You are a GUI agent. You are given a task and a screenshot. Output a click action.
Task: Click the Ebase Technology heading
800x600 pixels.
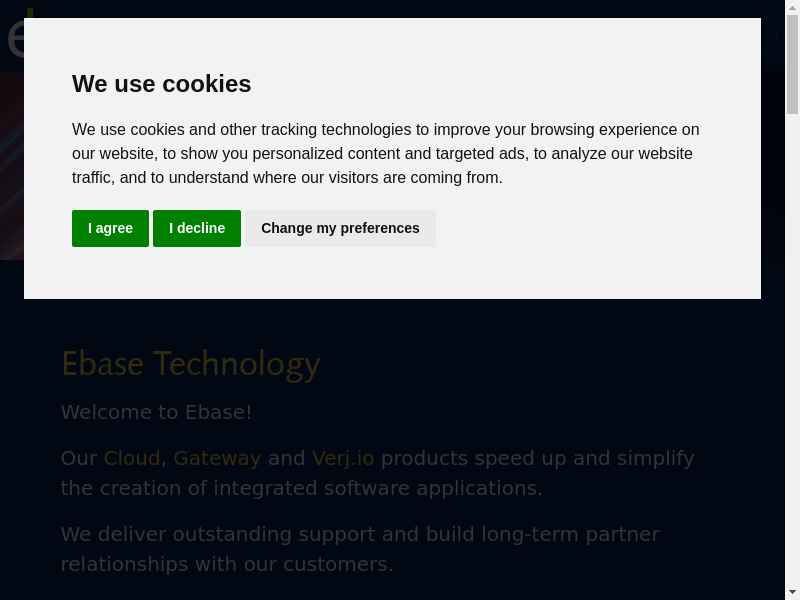[190, 364]
